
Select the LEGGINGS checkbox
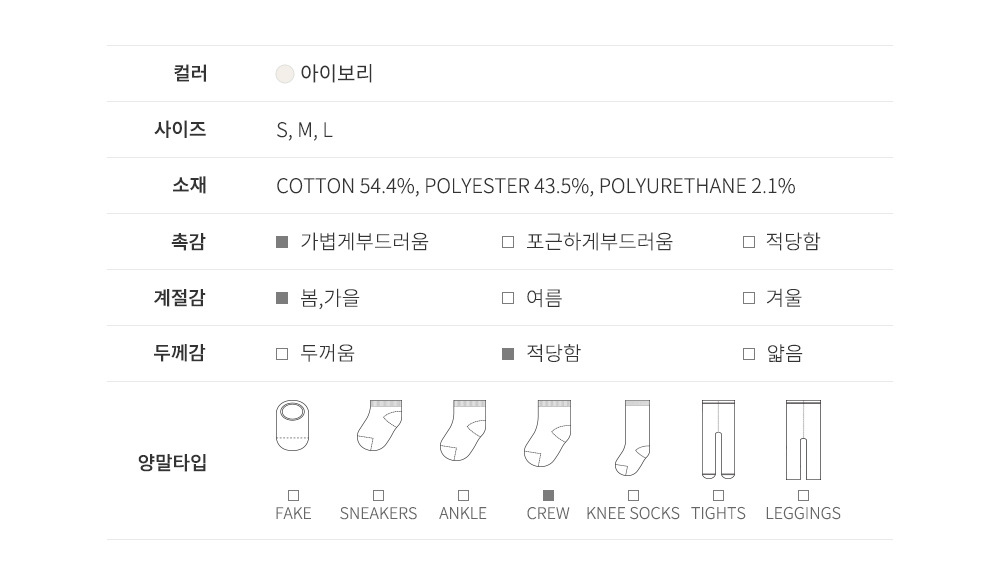(x=803, y=495)
